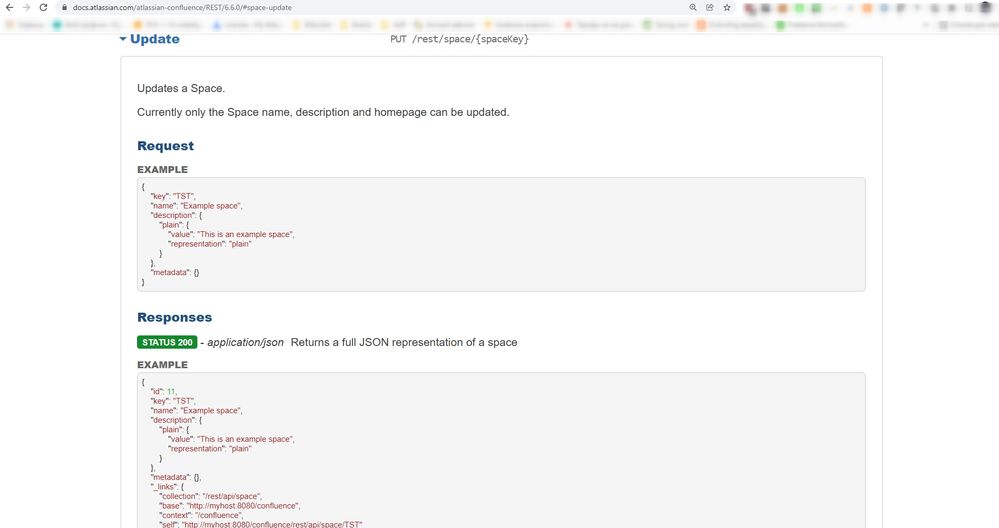999x528 pixels.
Task: Click the "context": "/confluence" line
Action: (203, 515)
